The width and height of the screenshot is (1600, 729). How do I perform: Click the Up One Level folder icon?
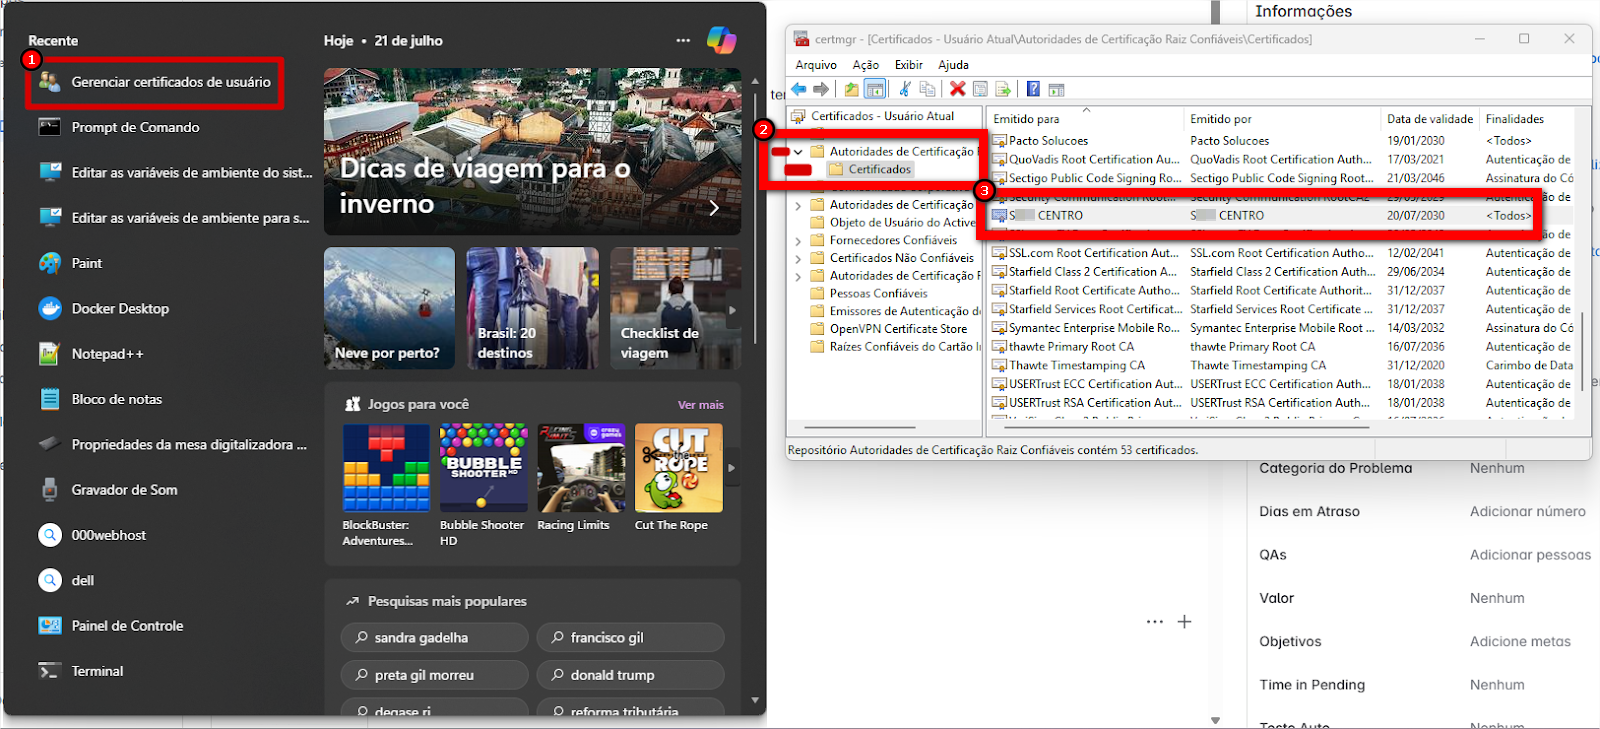(x=851, y=89)
